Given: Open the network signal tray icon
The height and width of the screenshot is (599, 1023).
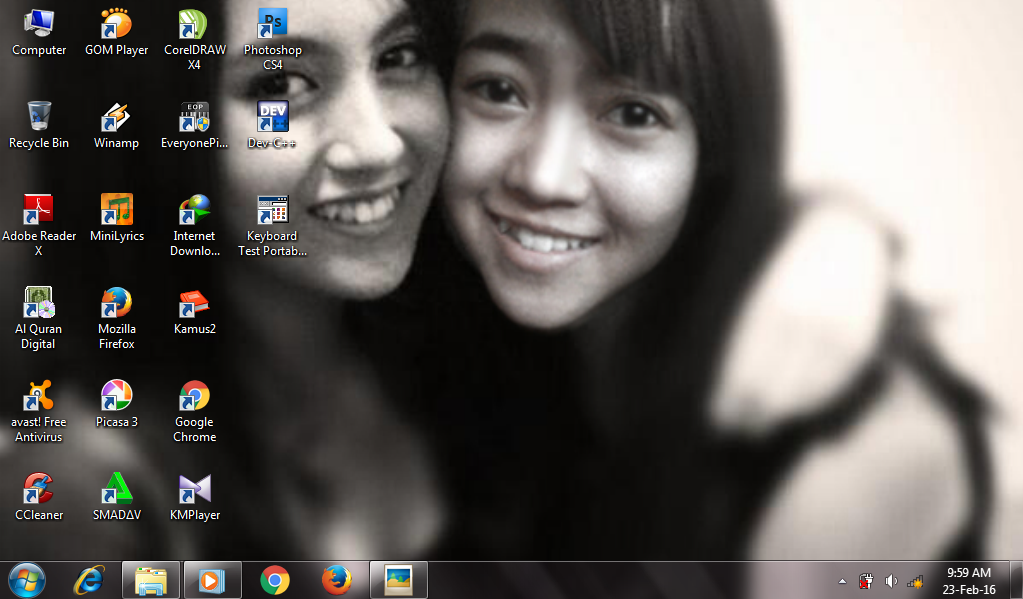Looking at the screenshot, I should coord(915,581).
